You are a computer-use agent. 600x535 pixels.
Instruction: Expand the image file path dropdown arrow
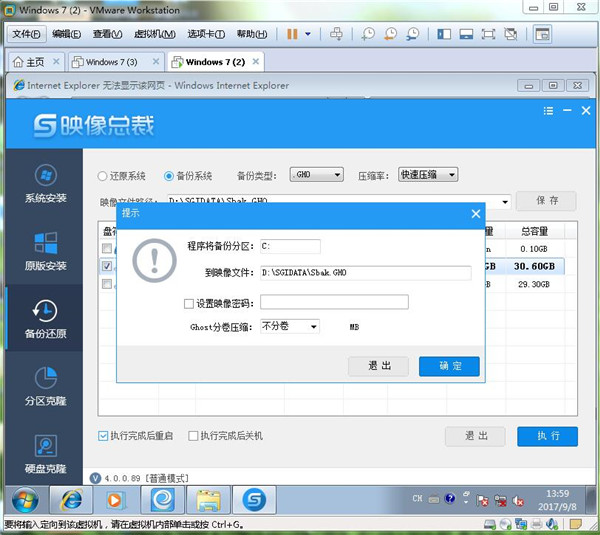(505, 202)
